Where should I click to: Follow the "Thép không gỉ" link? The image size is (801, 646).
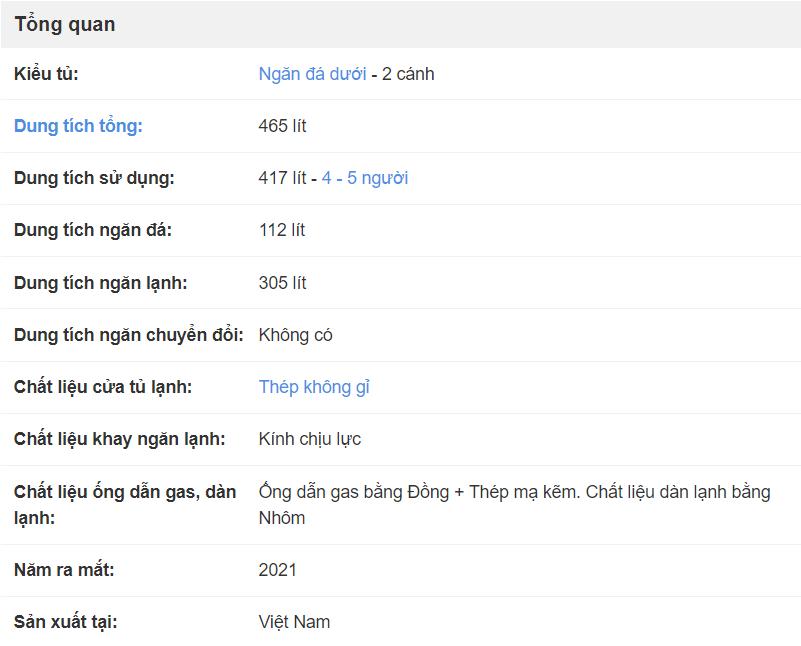point(314,387)
